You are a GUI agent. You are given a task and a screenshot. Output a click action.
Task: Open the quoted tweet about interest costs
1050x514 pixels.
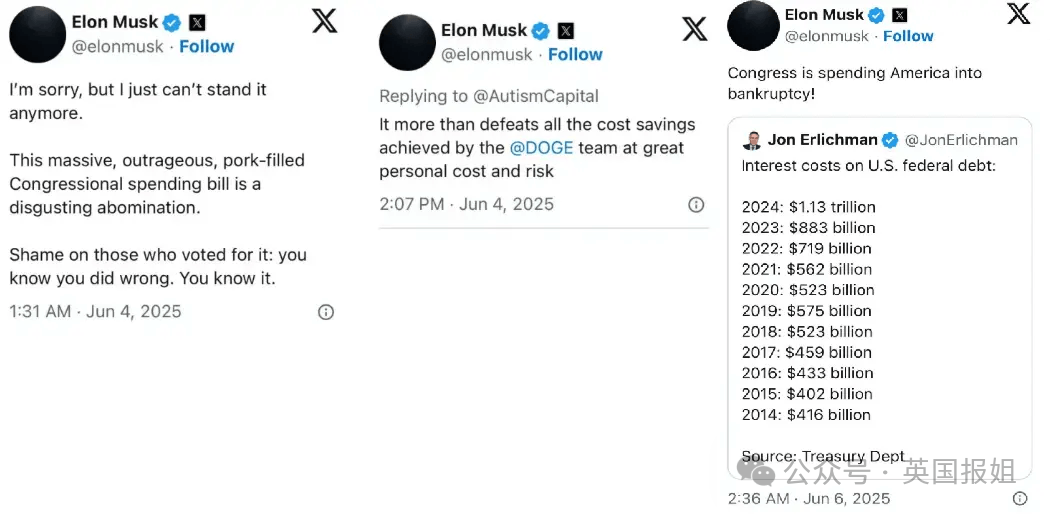880,298
